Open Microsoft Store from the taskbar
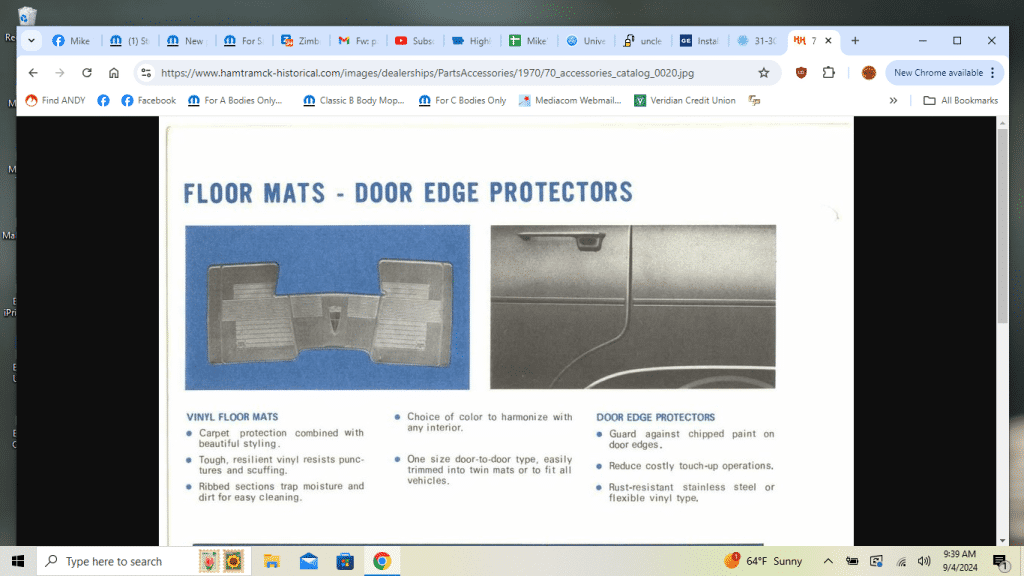The image size is (1024, 576). click(344, 561)
